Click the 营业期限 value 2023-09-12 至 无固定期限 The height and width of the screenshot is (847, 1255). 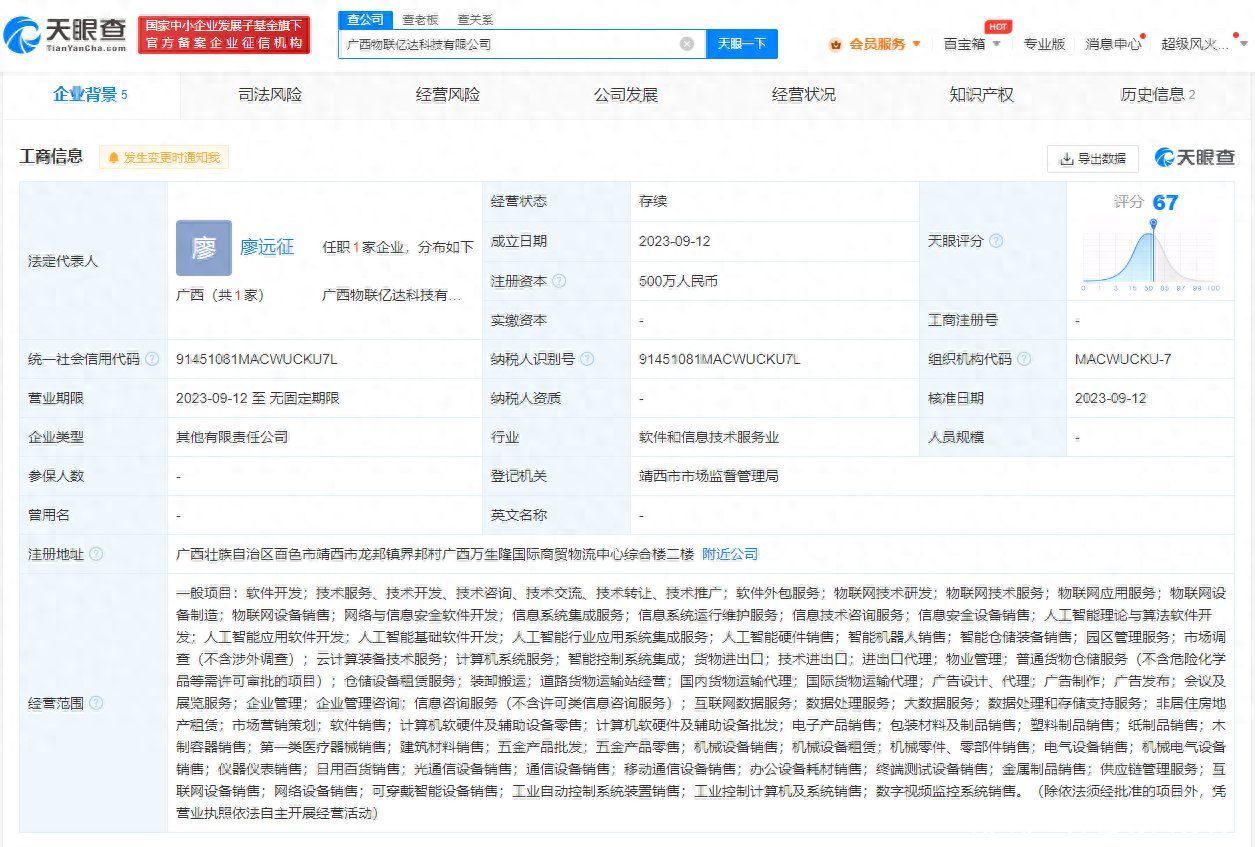[x=258, y=398]
